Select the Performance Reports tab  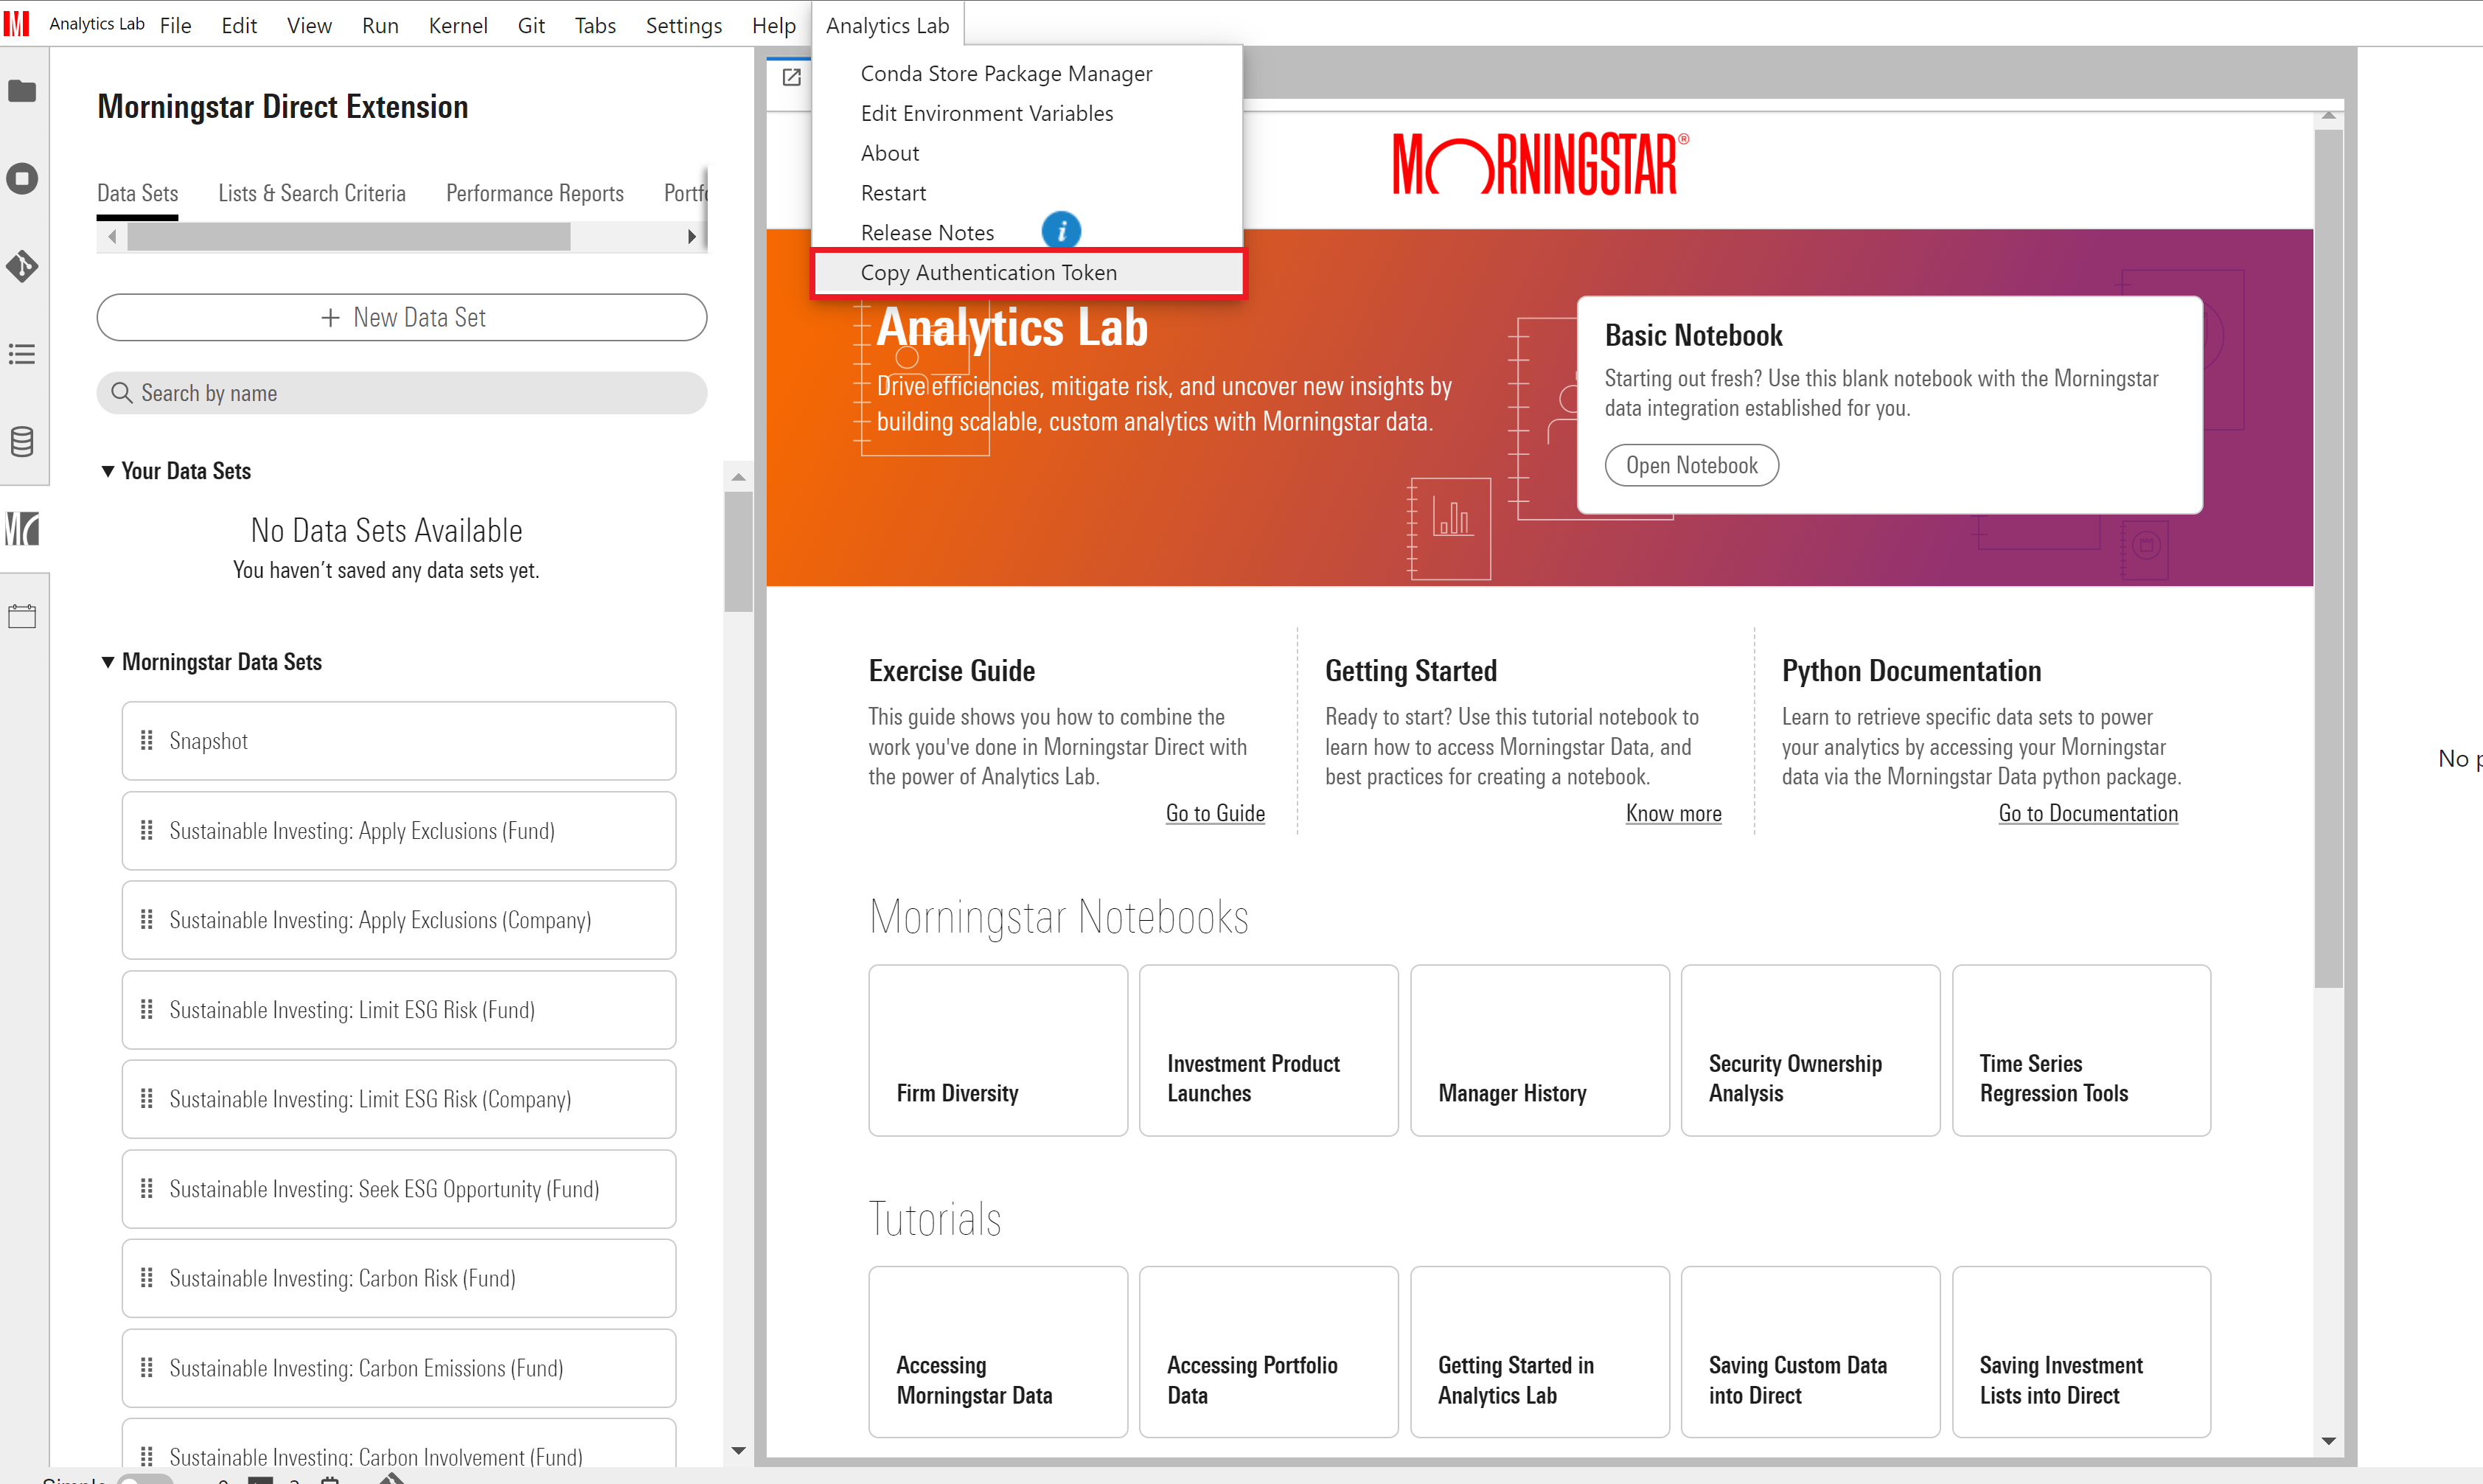(x=535, y=191)
